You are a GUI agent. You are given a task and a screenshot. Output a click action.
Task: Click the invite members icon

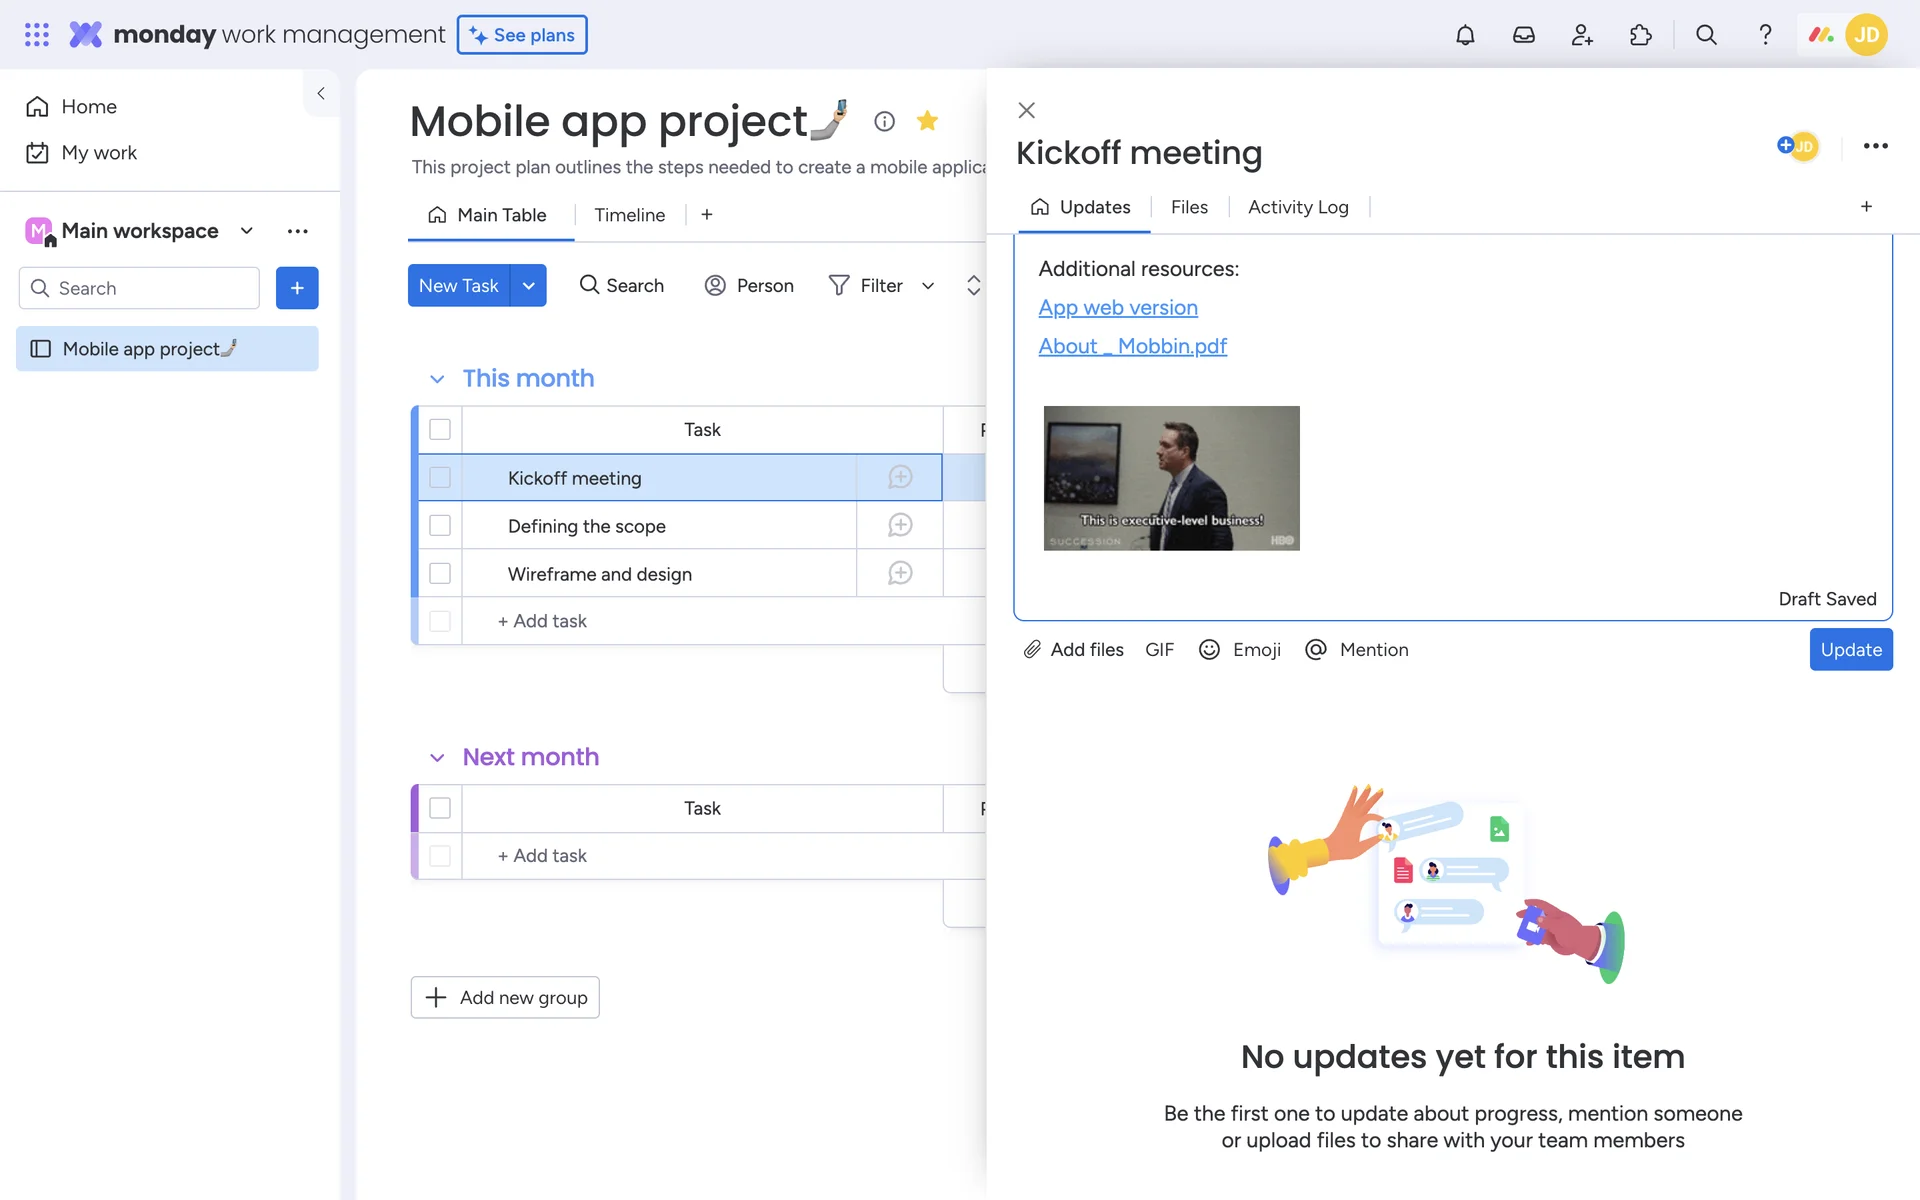click(x=1582, y=35)
